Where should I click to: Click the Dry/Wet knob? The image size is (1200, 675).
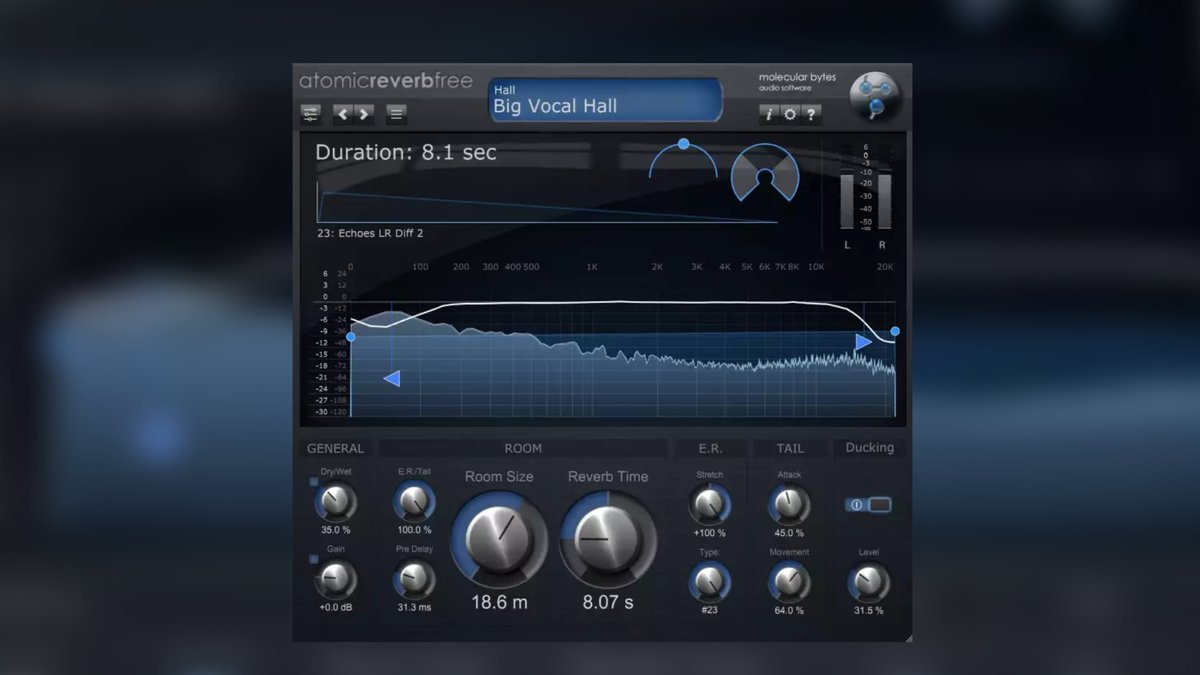(336, 501)
